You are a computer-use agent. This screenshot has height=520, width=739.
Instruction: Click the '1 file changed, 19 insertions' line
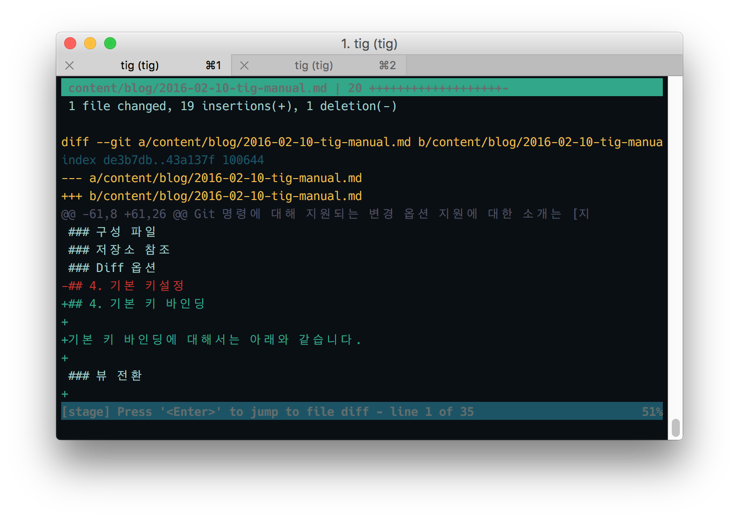pos(232,106)
